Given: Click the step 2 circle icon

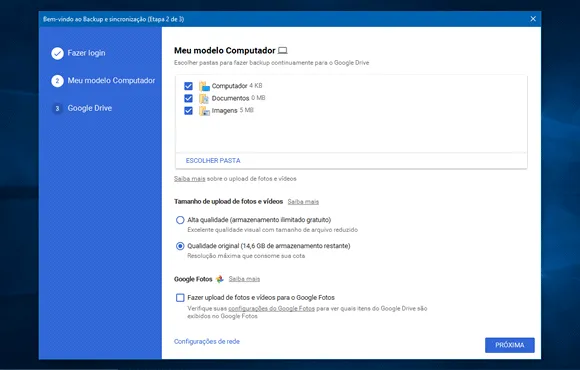Looking at the screenshot, I should (57, 81).
